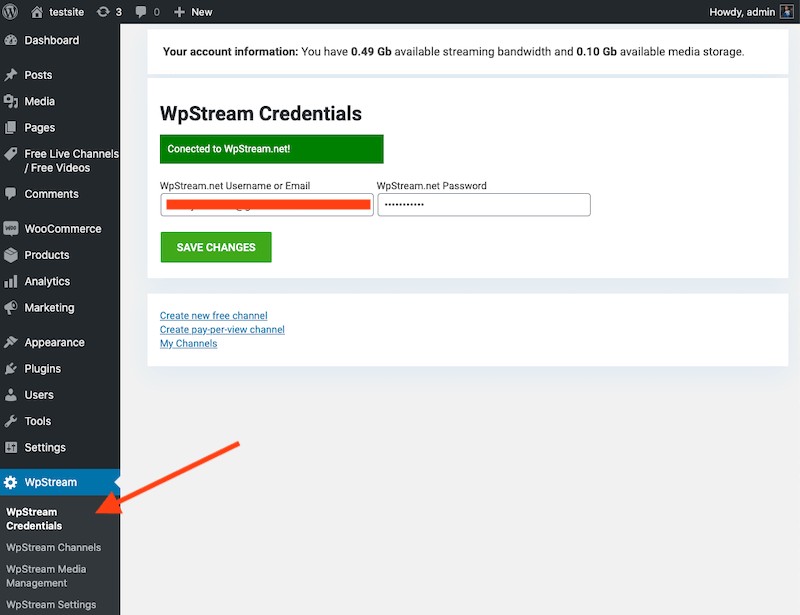
Task: Click Howdy, admin account text
Action: [x=742, y=12]
